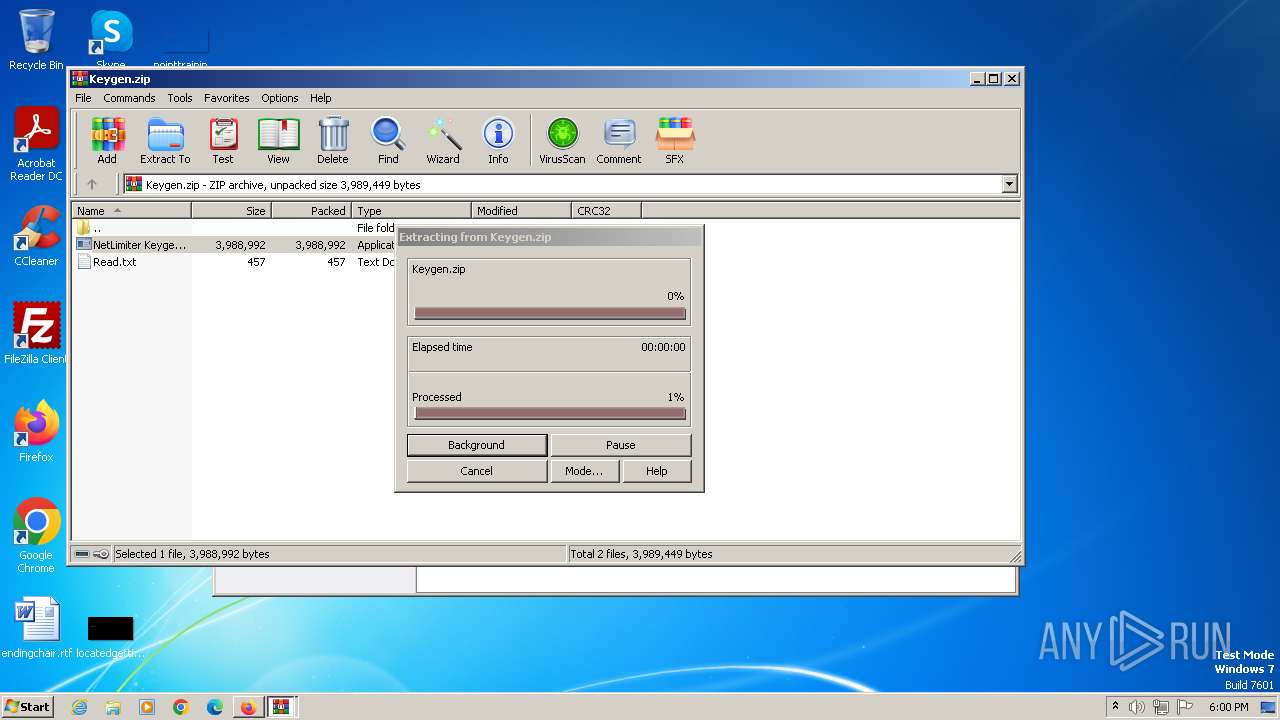Open the Skype desktop shortcut
The height and width of the screenshot is (720, 1280).
[x=111, y=40]
